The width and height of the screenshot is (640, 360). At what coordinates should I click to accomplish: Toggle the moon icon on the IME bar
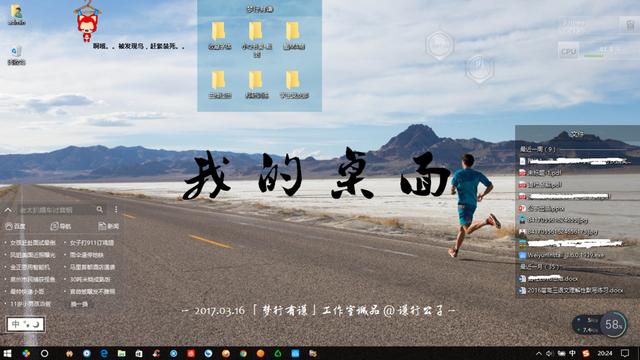36,324
